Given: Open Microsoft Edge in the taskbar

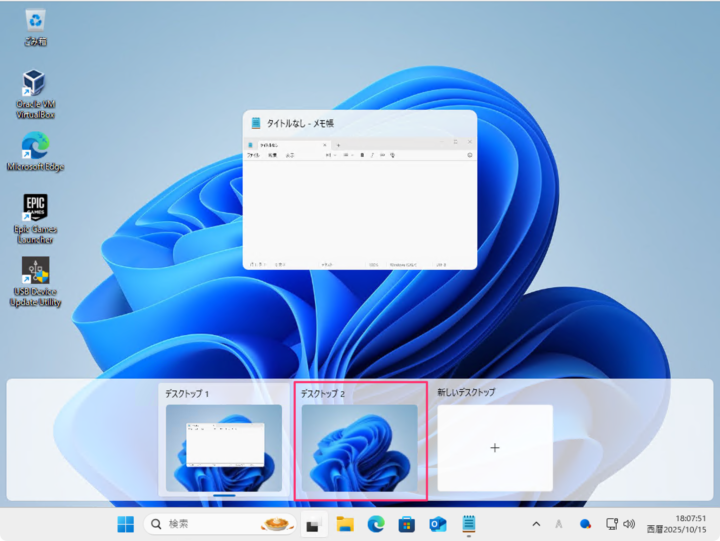Looking at the screenshot, I should (x=376, y=524).
